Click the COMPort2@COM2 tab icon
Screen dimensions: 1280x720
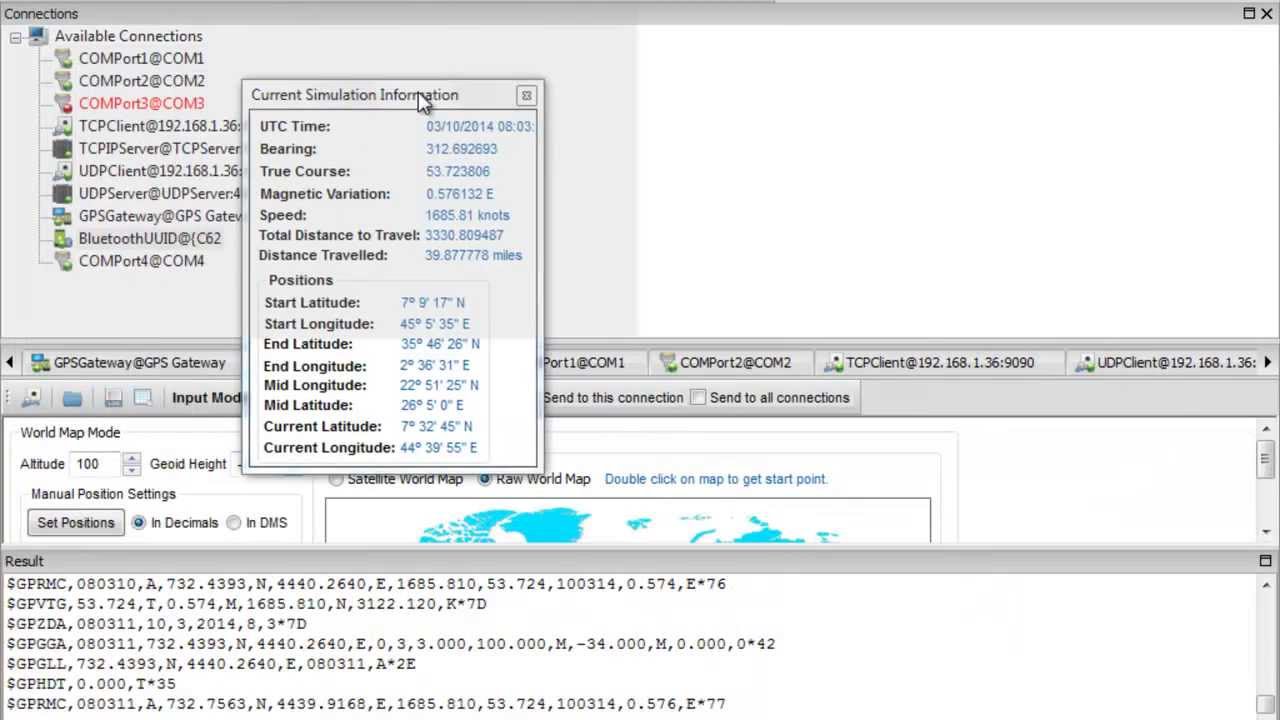667,362
